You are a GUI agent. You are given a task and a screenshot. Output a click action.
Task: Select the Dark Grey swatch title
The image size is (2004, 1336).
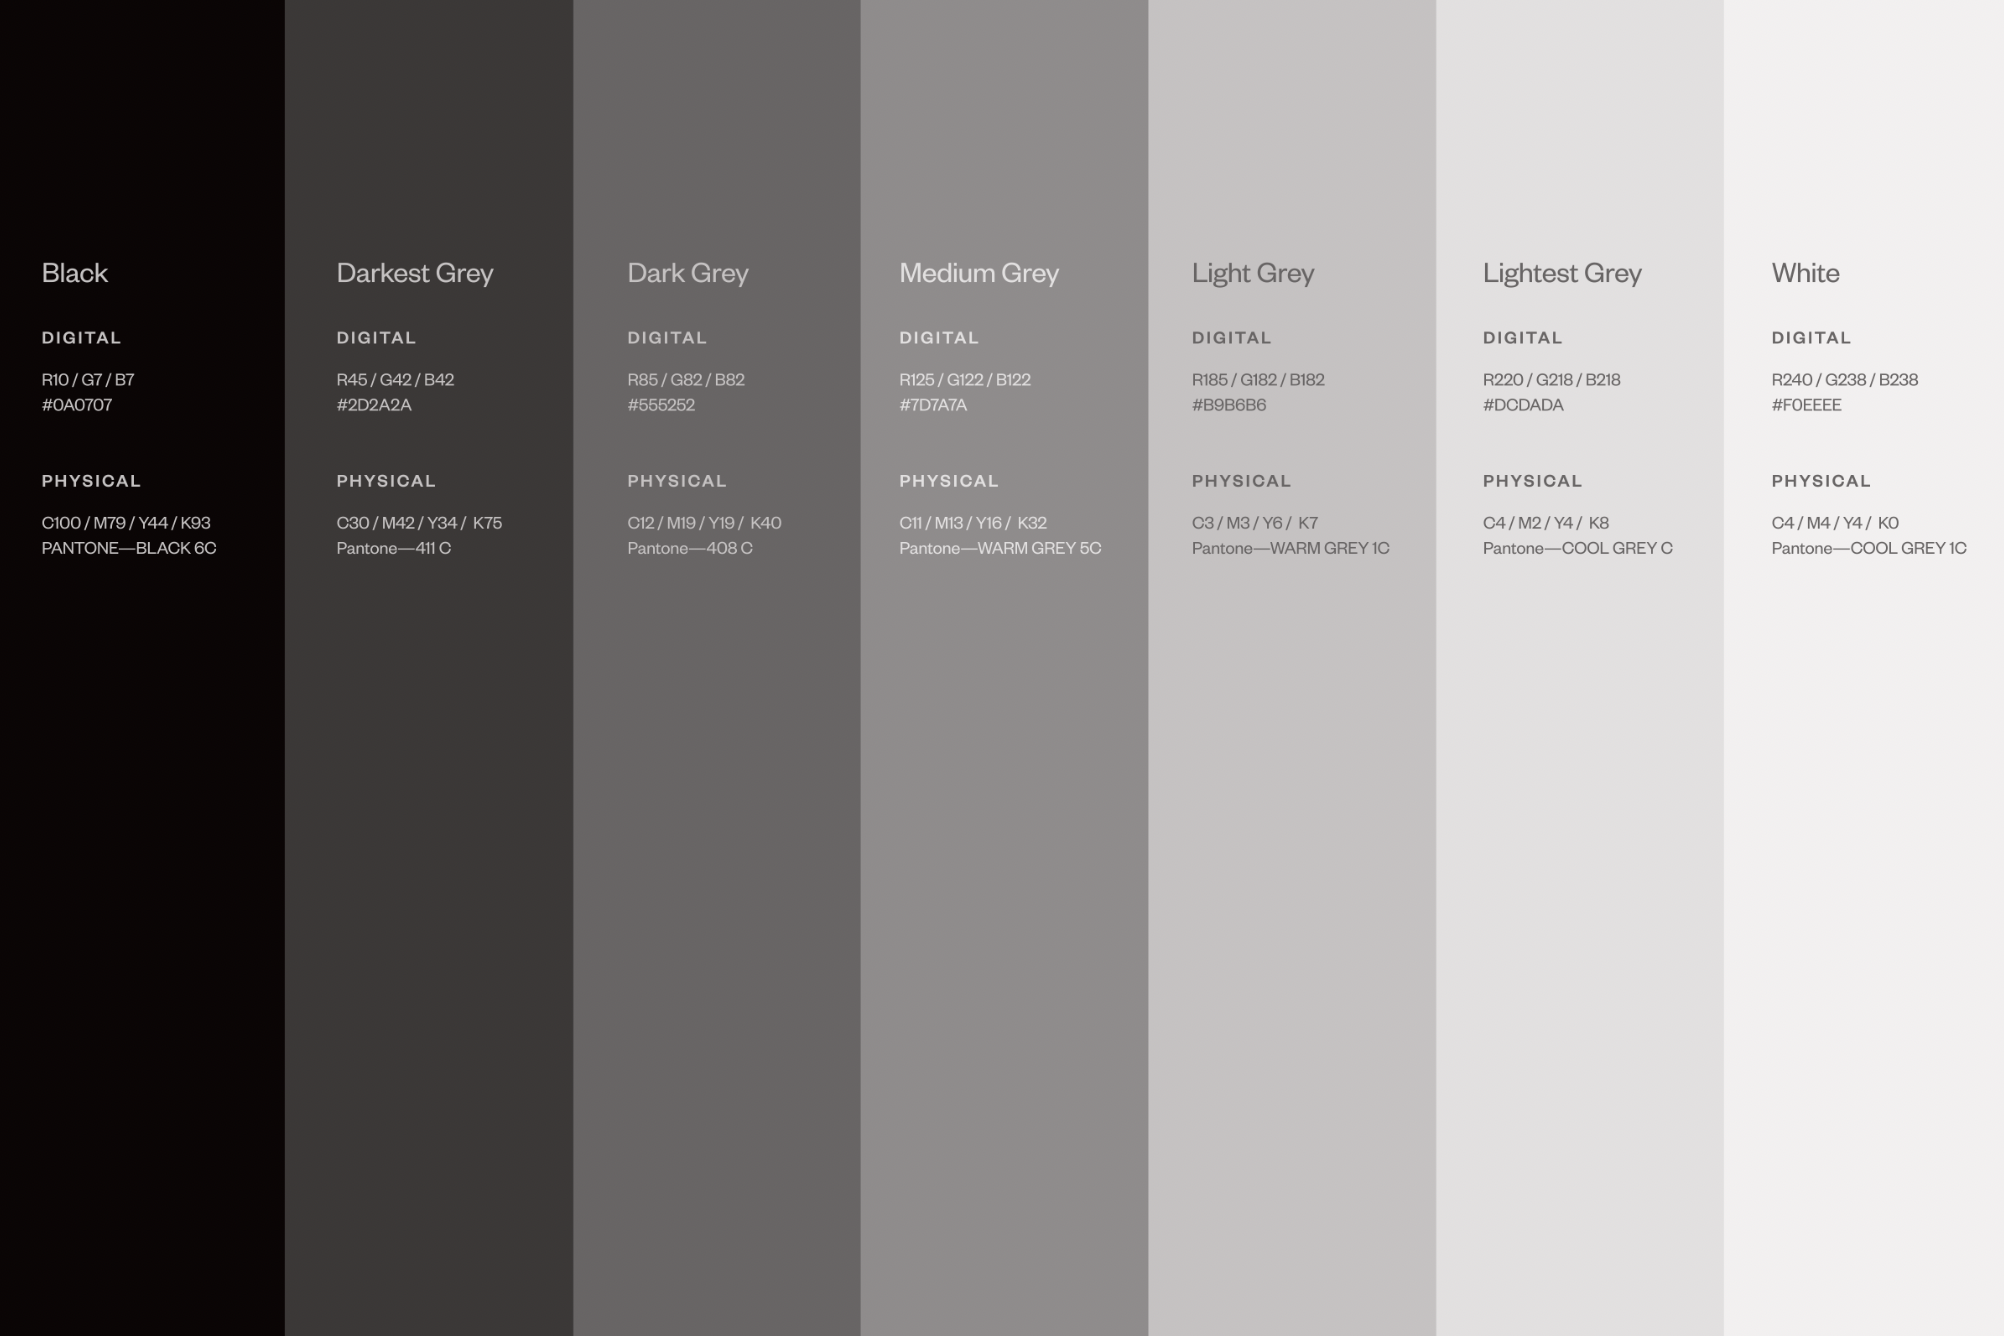coord(688,273)
